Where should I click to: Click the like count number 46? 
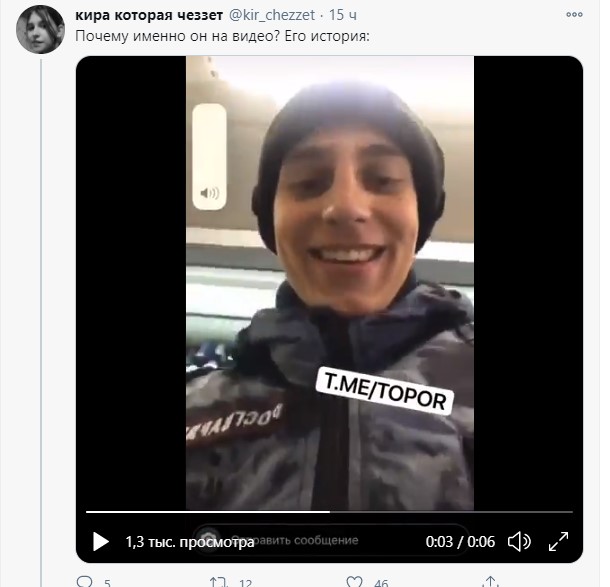pyautogui.click(x=380, y=582)
